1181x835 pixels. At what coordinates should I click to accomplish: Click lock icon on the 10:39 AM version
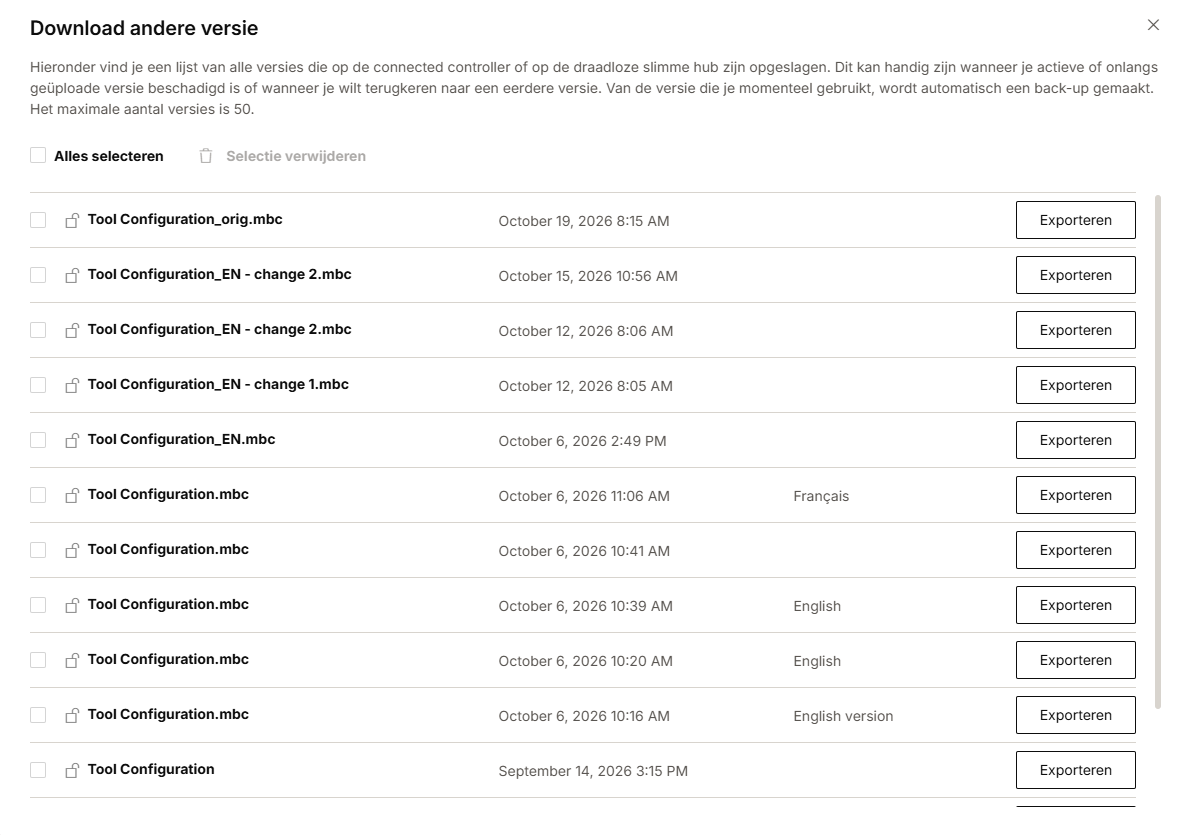pyautogui.click(x=72, y=605)
